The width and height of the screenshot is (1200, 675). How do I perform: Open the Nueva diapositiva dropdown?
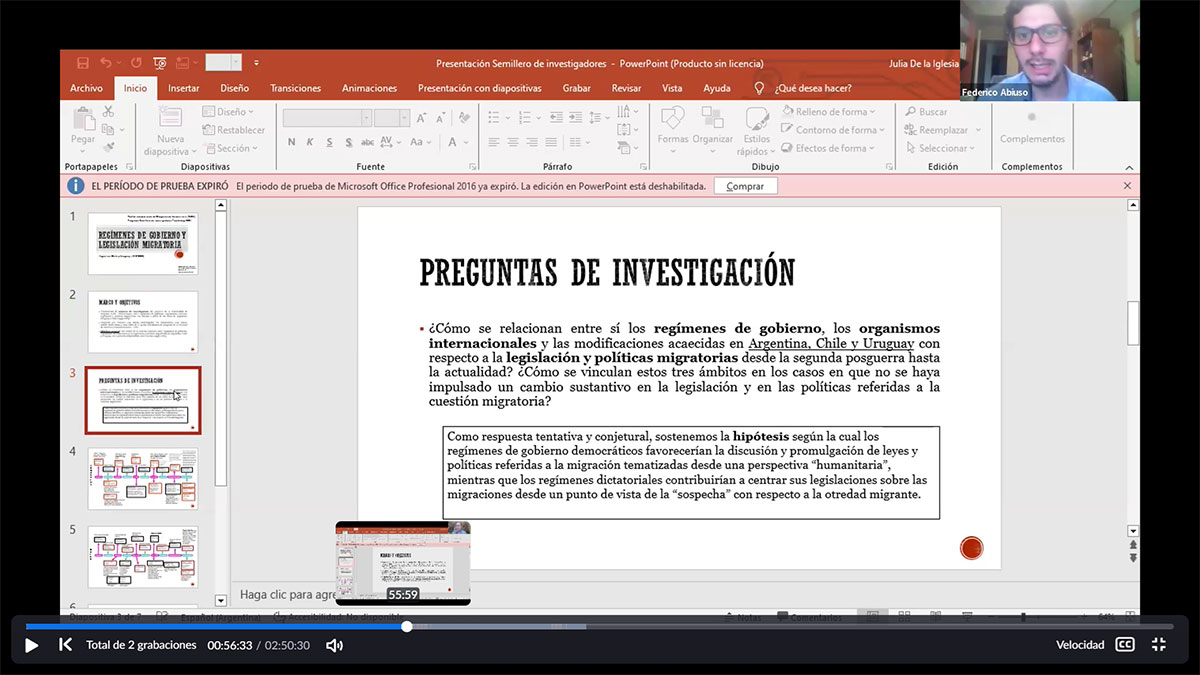coord(170,151)
